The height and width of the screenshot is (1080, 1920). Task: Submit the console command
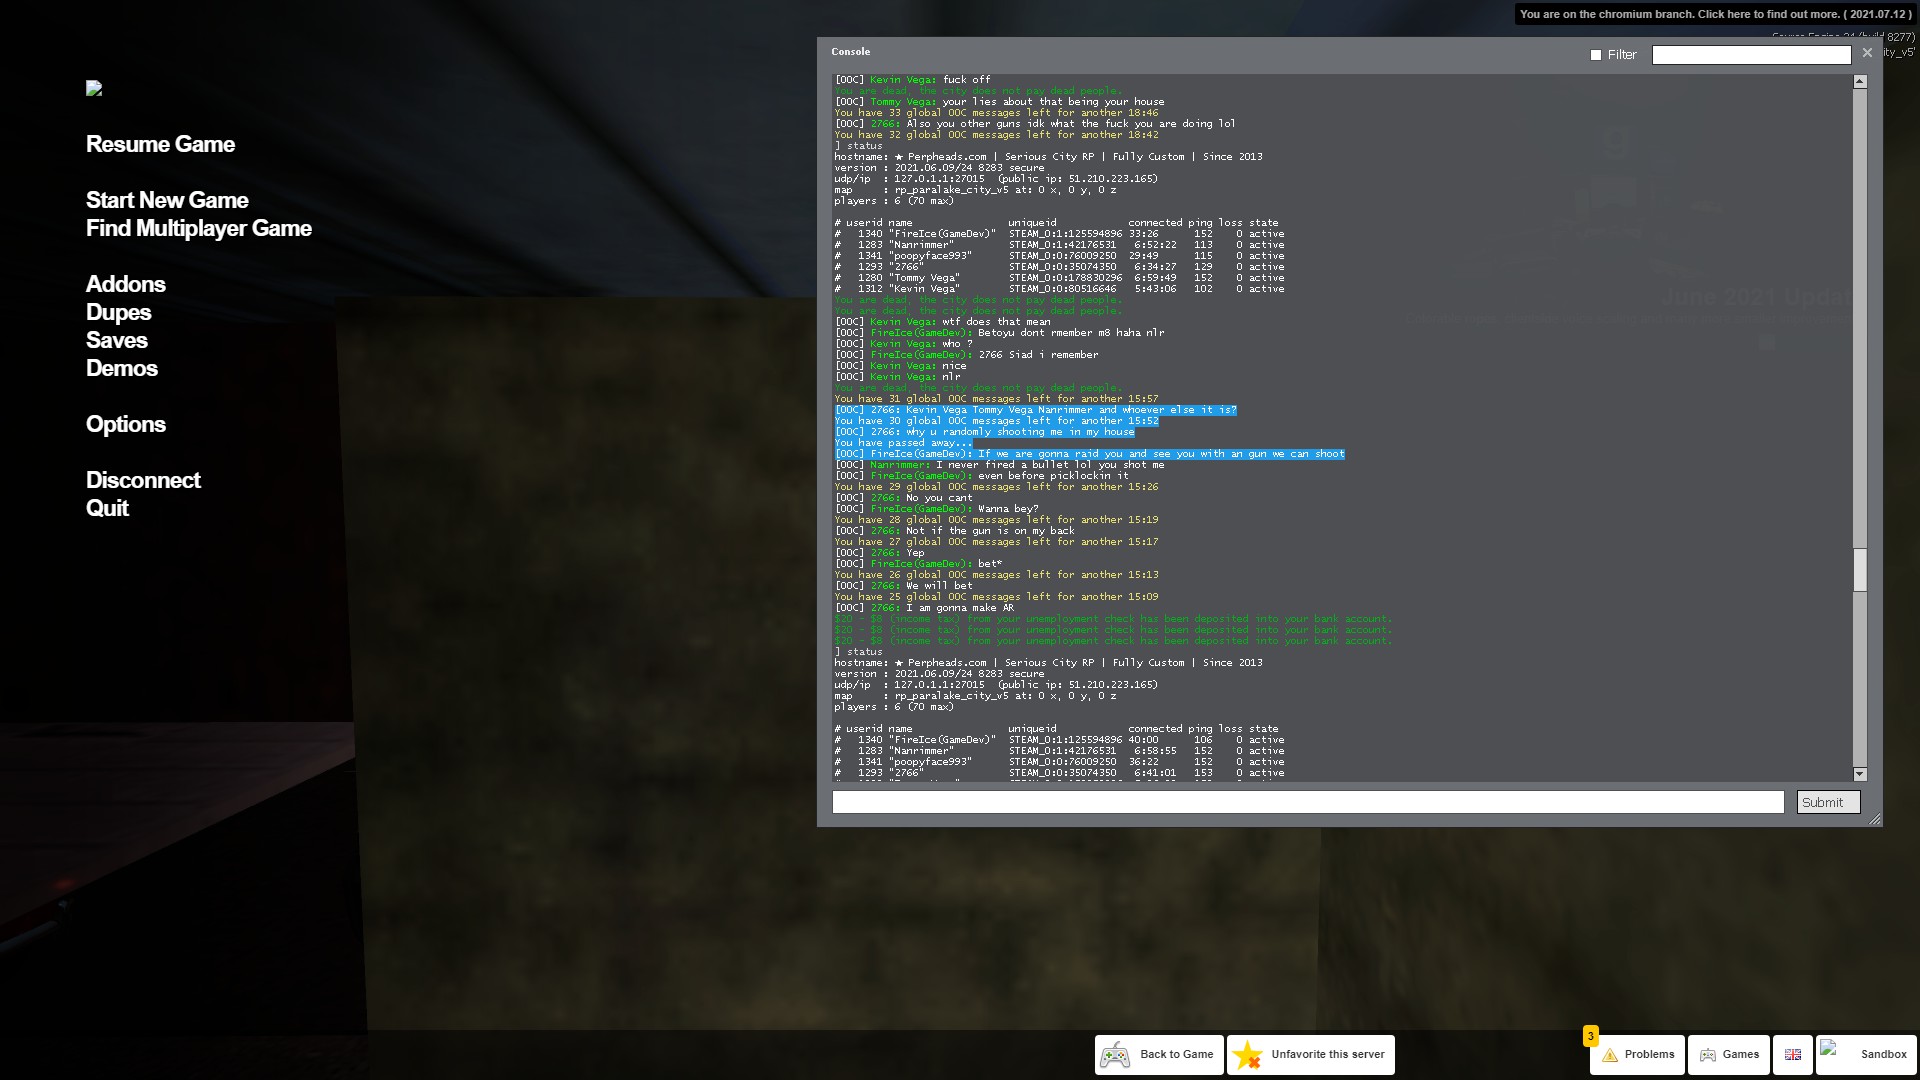1828,802
